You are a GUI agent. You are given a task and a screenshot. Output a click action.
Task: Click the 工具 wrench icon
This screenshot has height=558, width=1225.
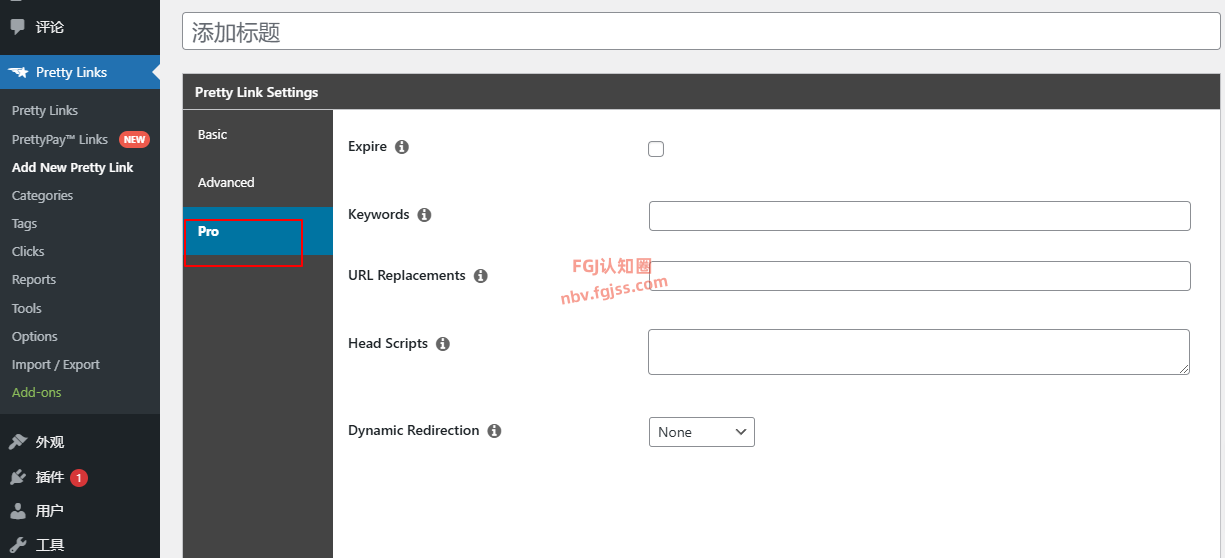(x=18, y=545)
